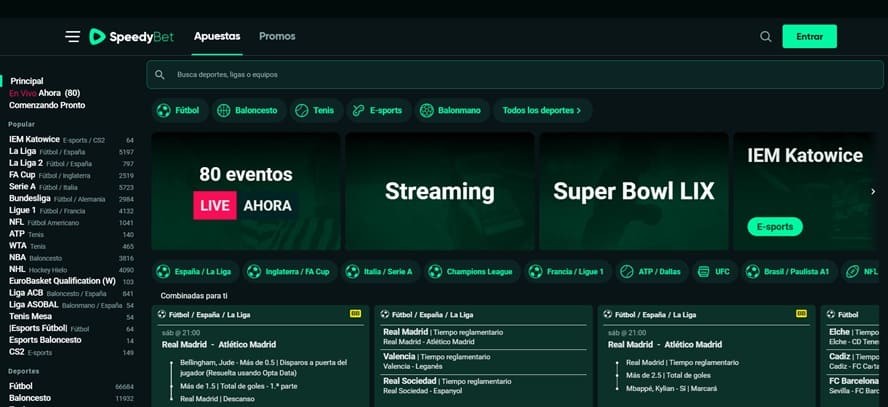Select the Brasil / Paulista A1 chip
This screenshot has width=888, height=407.
(x=789, y=272)
